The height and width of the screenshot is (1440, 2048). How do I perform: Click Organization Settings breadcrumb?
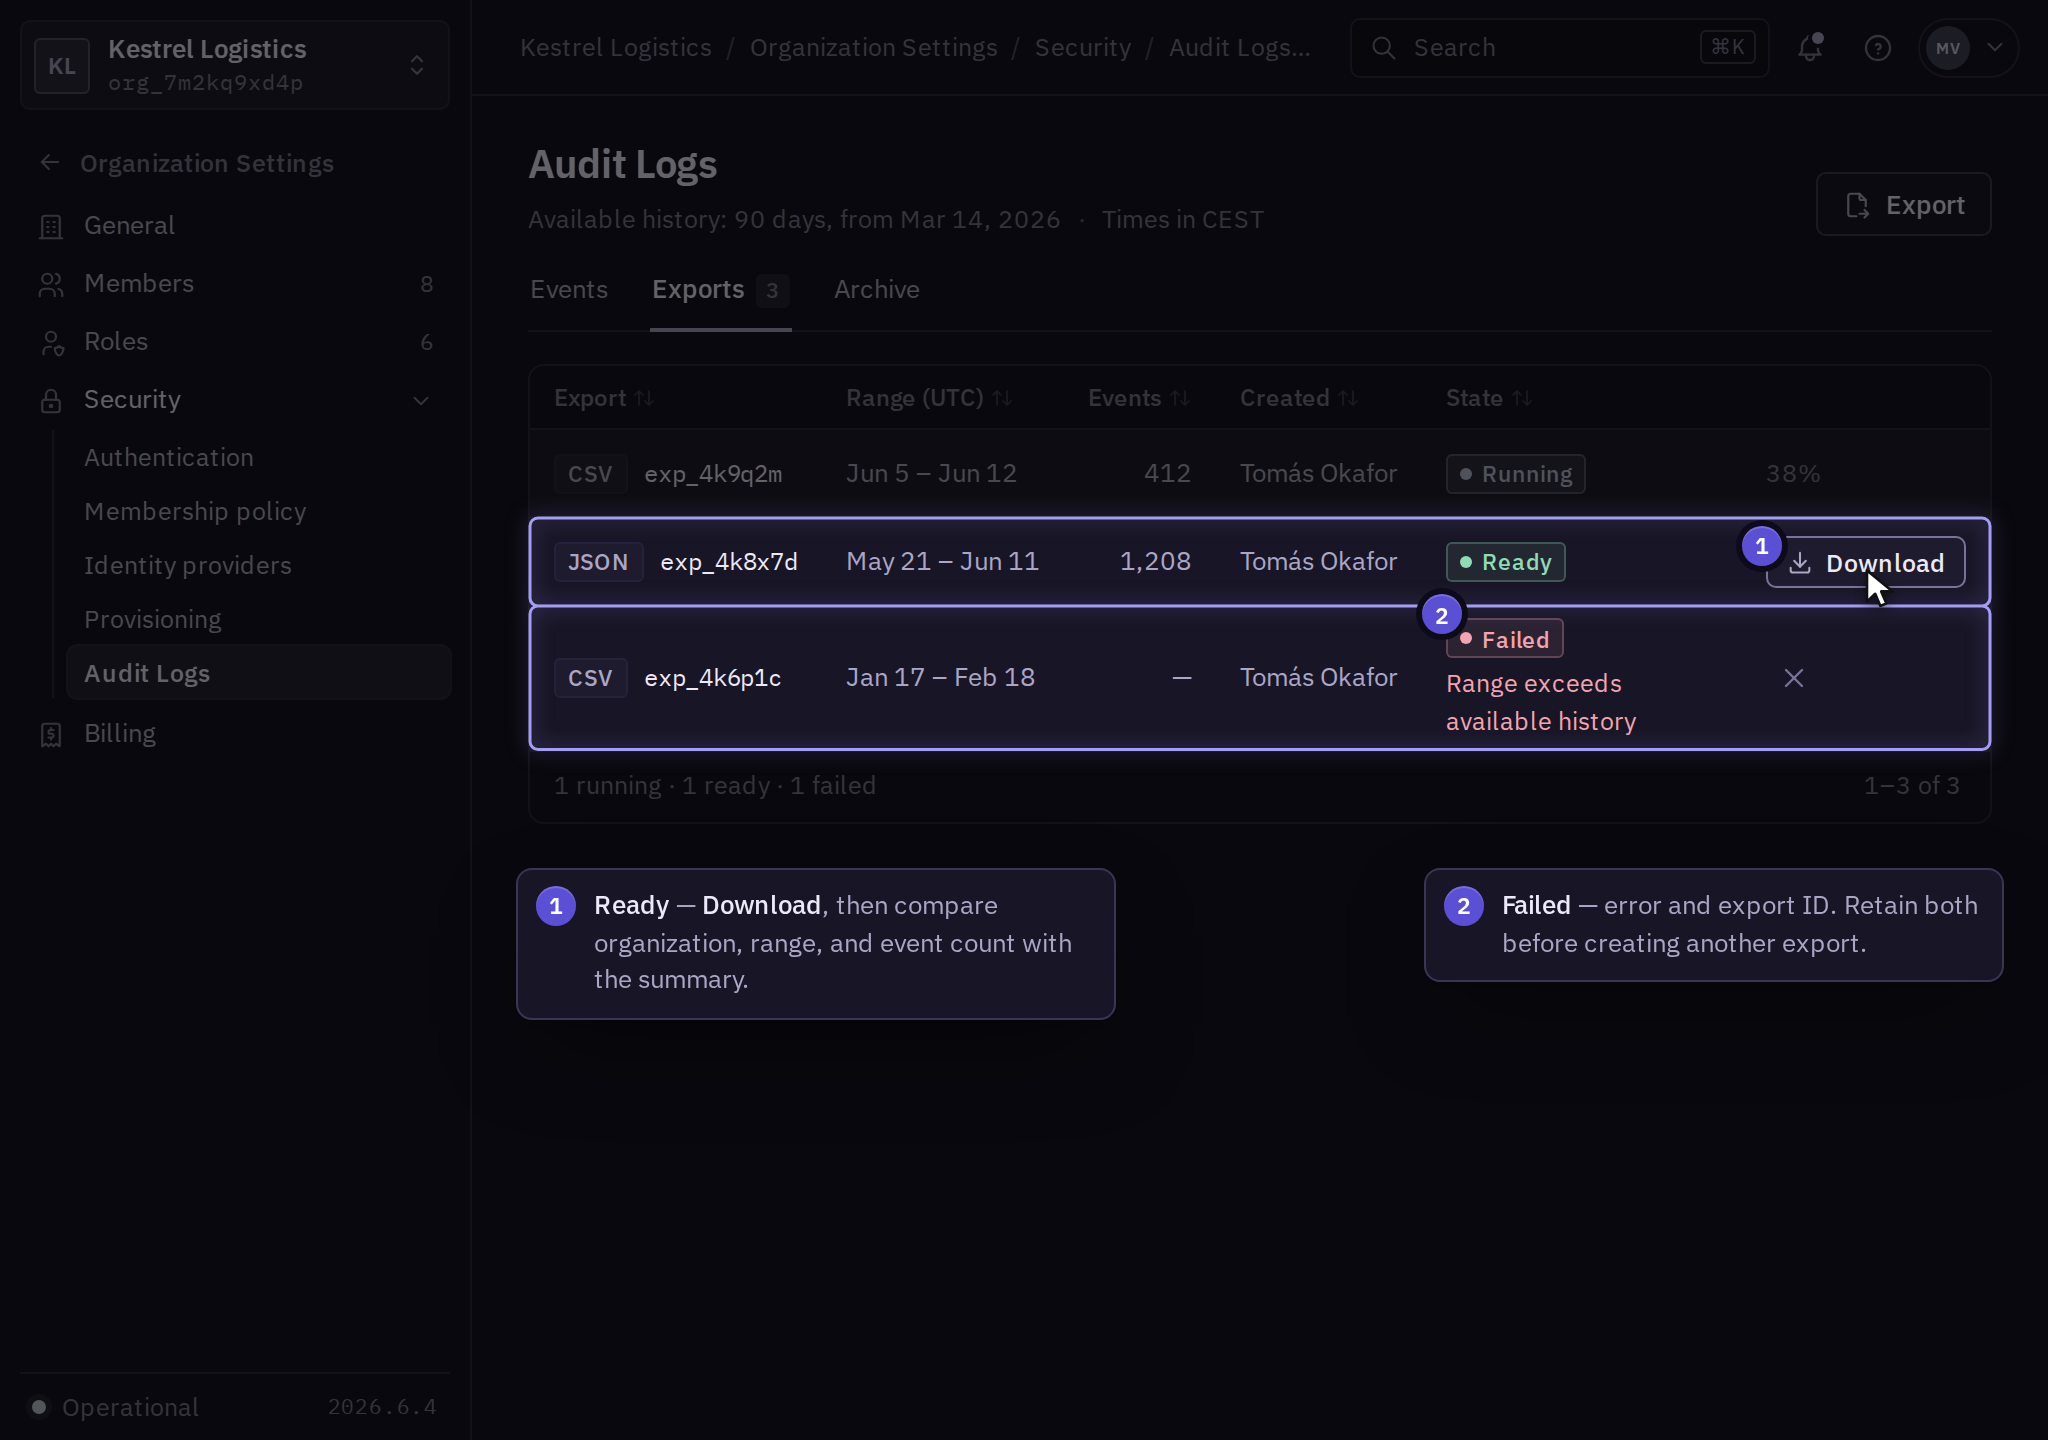click(x=874, y=48)
